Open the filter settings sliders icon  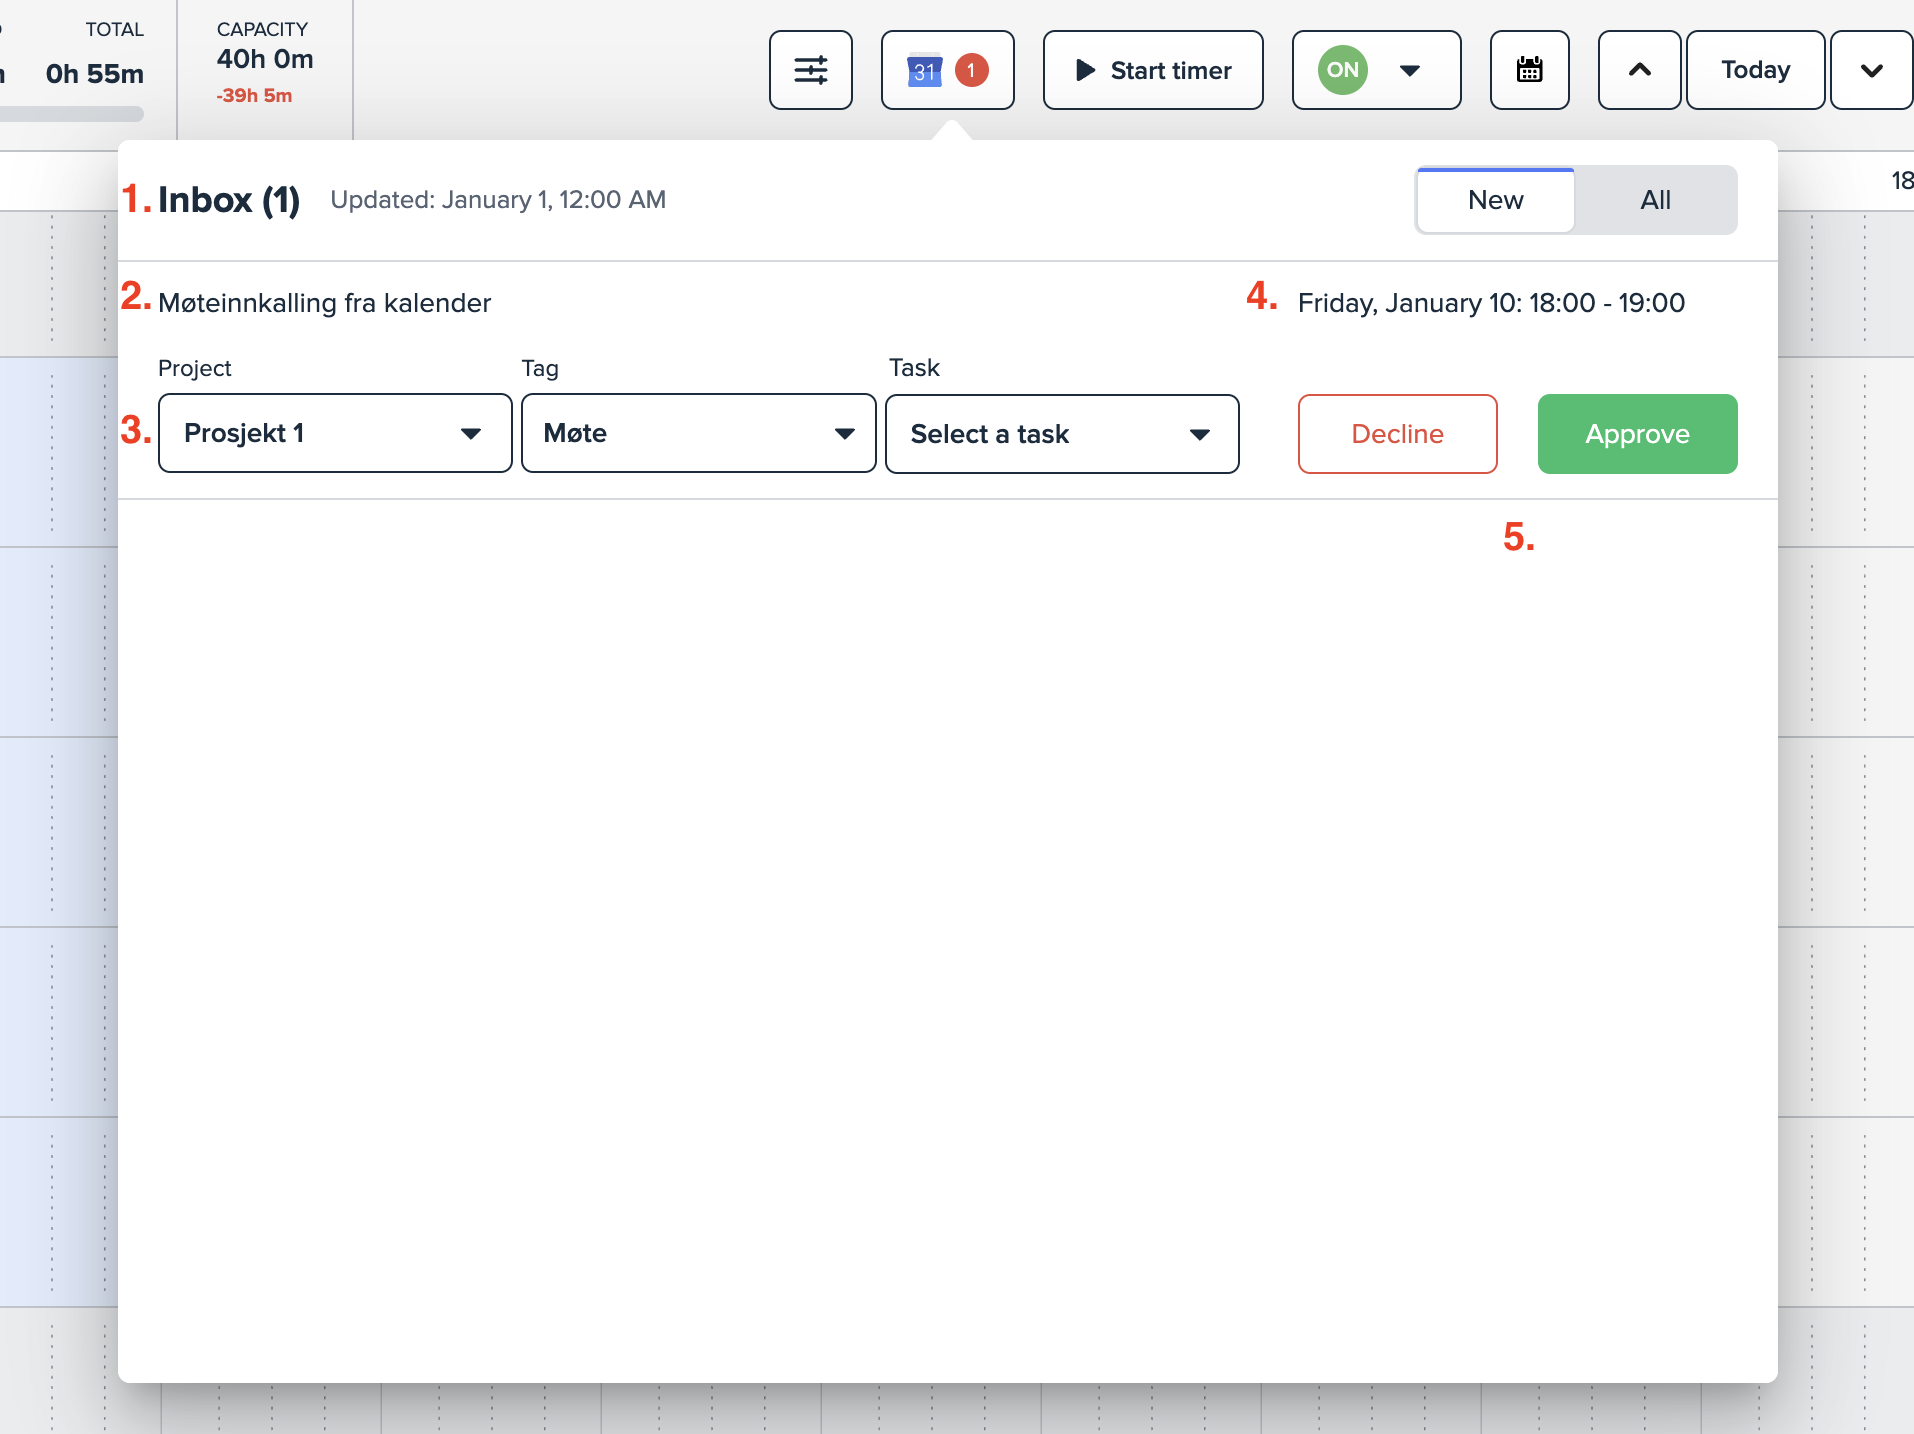(x=810, y=70)
